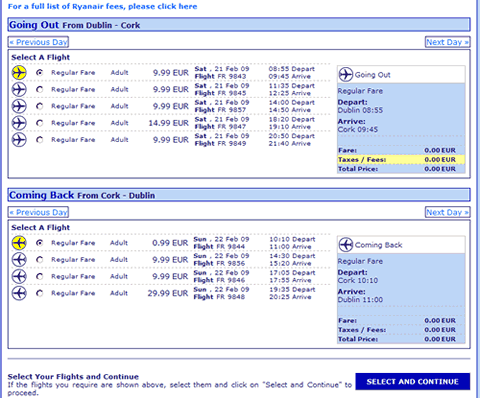Click Flight FR 9849 text
480x398 pixels.
click(x=220, y=144)
